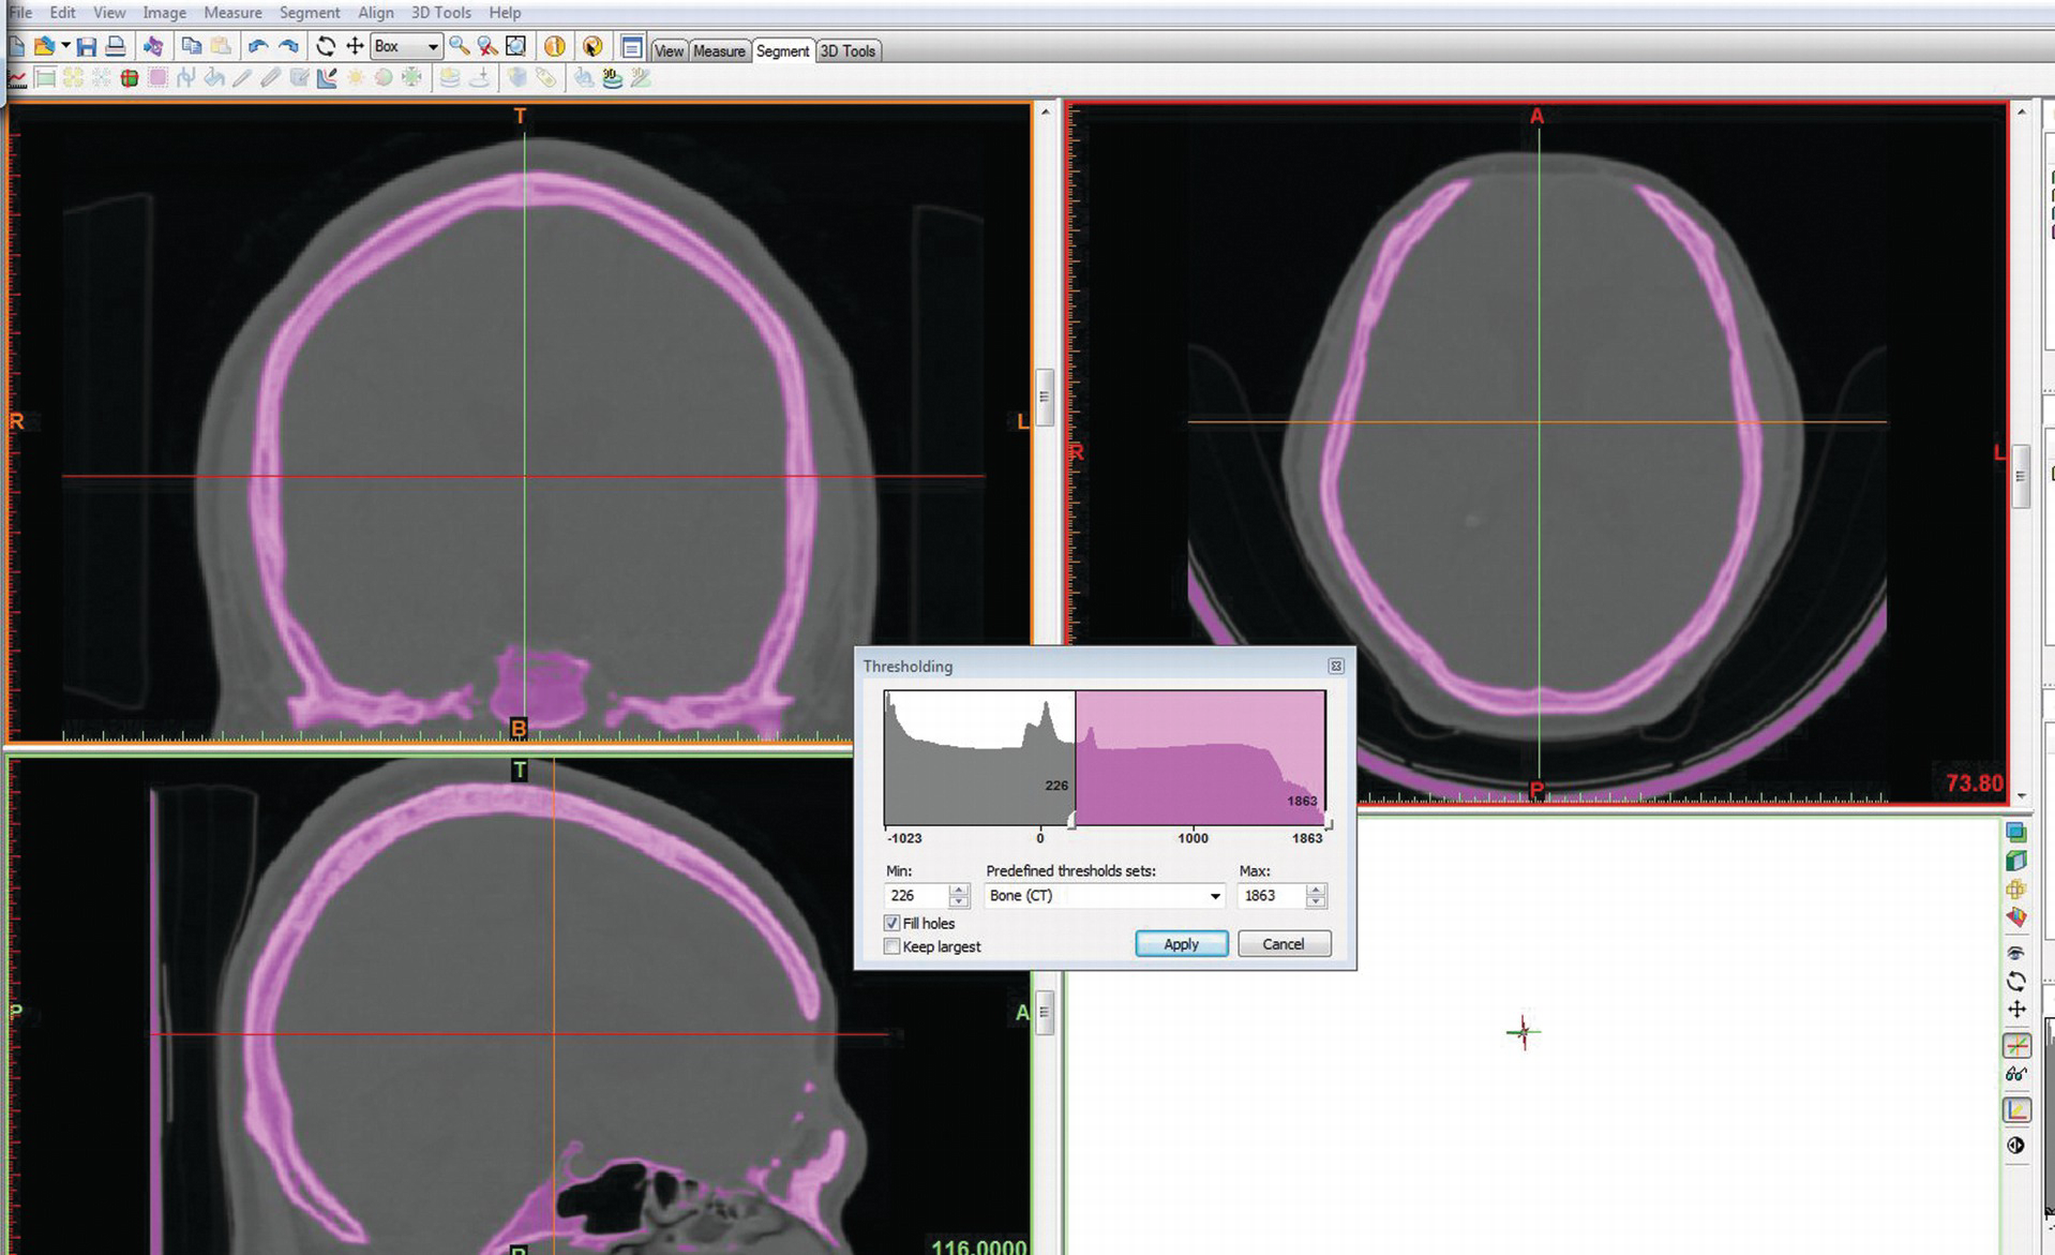Open the Box selection mode dropdown
This screenshot has width=2055, height=1255.
432,47
